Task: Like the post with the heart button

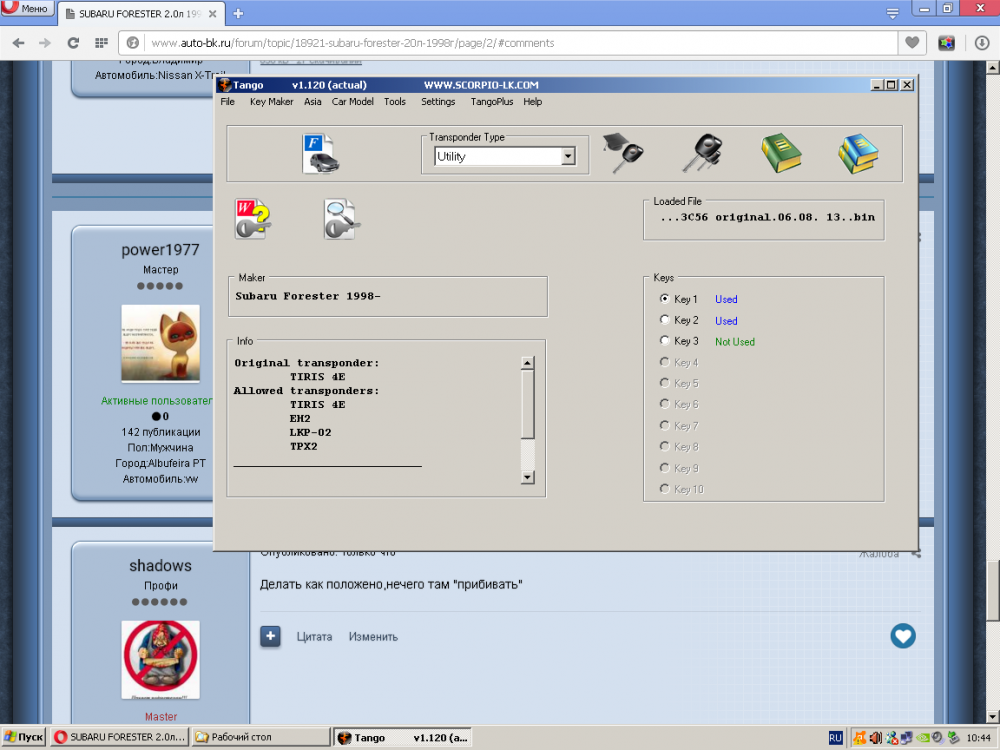Action: (x=903, y=636)
